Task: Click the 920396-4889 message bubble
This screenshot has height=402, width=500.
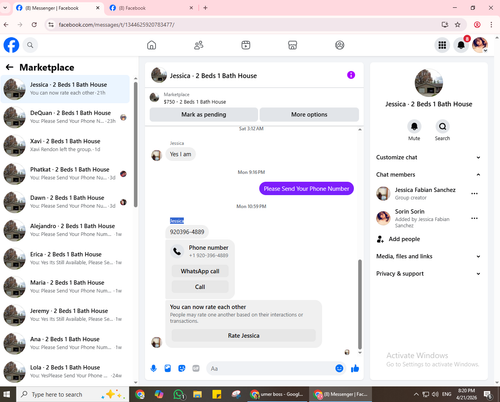Action: tap(187, 232)
